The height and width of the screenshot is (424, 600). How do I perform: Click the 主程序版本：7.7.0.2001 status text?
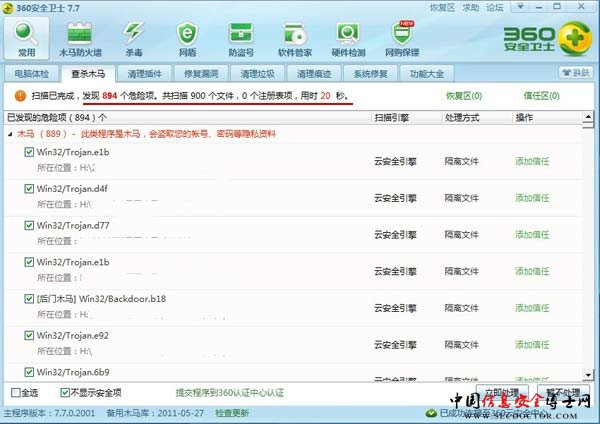click(49, 413)
